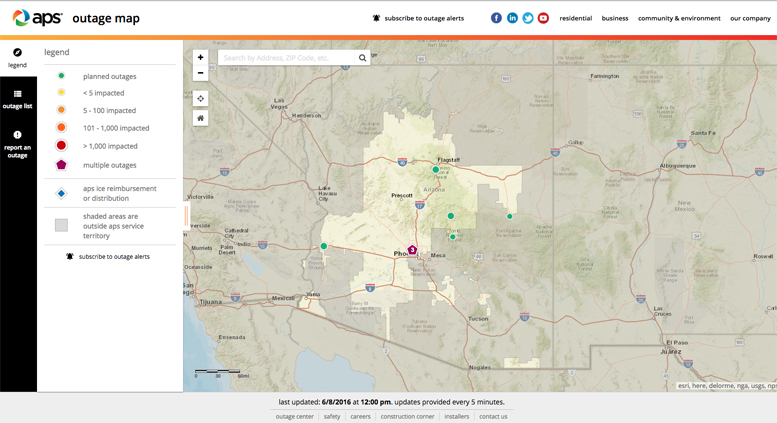
Task: Open community & environment menu
Action: (x=679, y=18)
